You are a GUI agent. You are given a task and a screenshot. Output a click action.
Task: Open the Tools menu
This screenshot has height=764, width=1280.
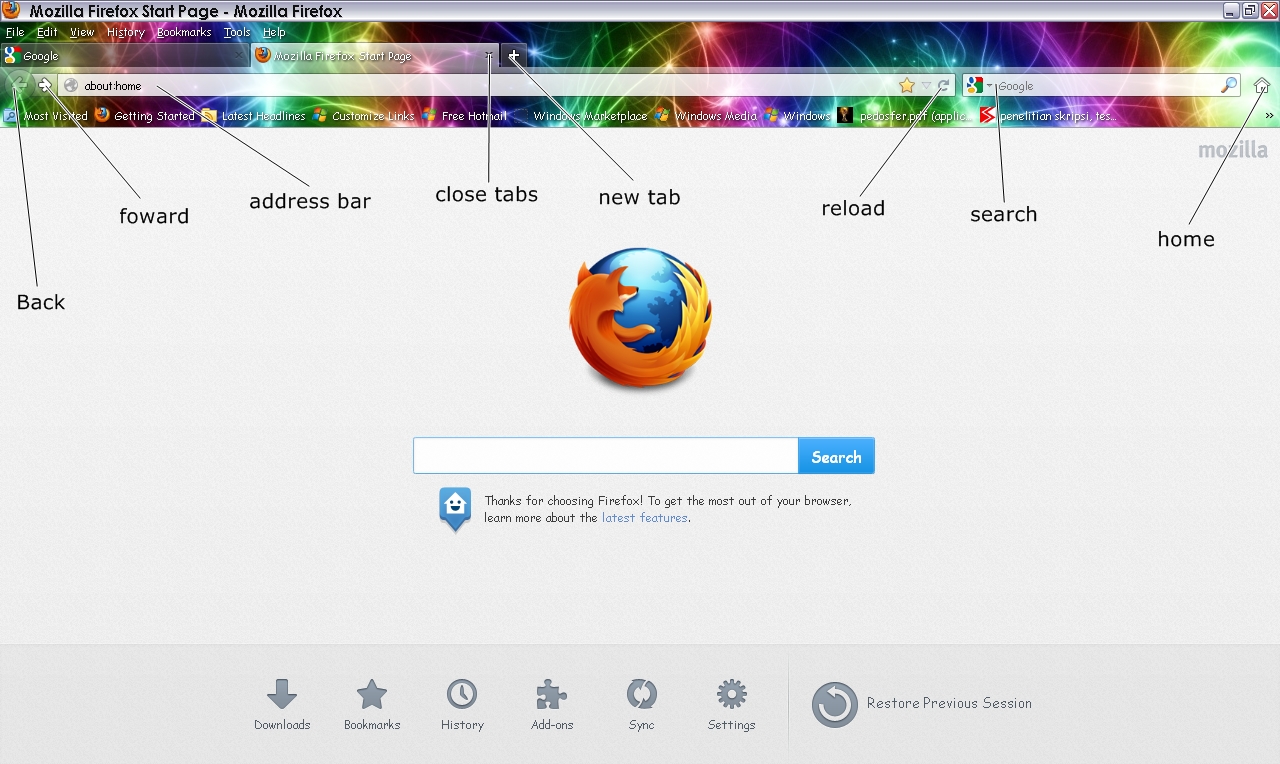pos(236,31)
